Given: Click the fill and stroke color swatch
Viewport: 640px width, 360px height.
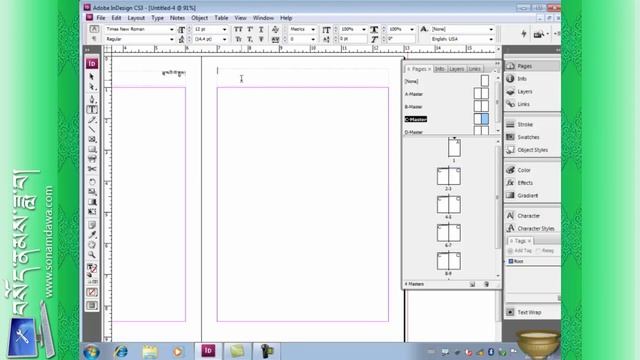Looking at the screenshot, I should pyautogui.click(x=92, y=268).
